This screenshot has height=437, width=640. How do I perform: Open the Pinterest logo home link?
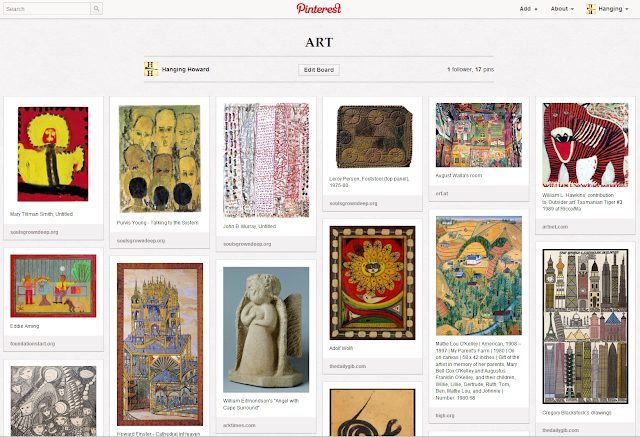click(319, 9)
